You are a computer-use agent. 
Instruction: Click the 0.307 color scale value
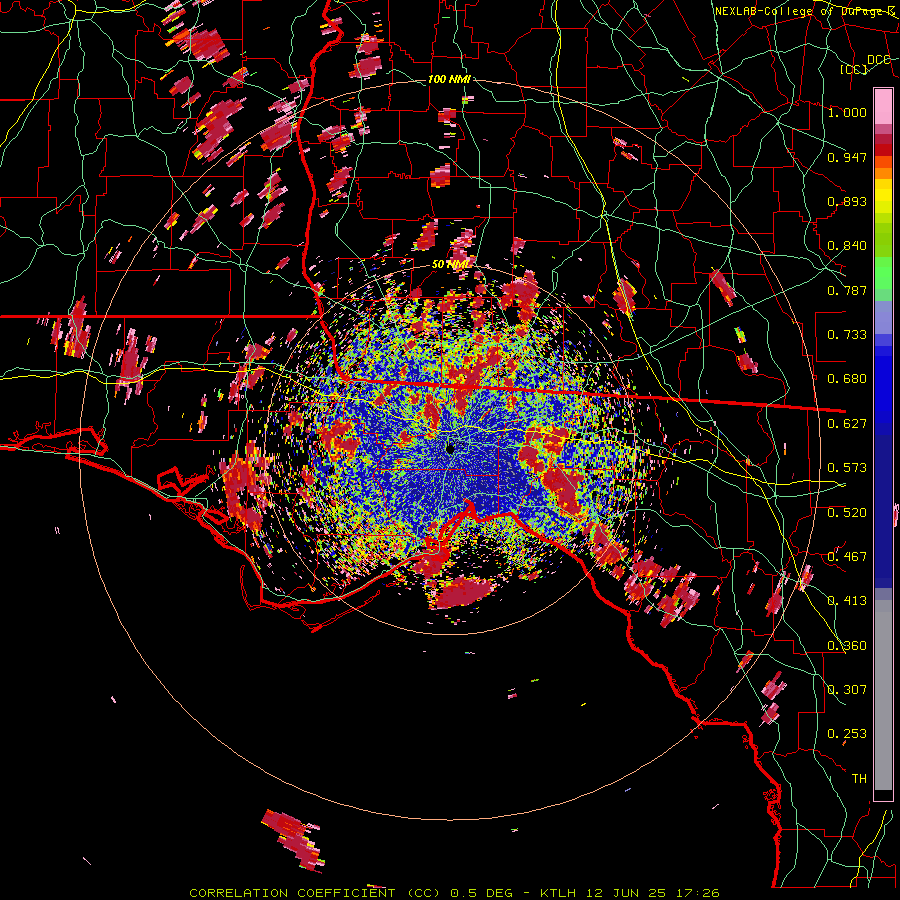tap(847, 690)
